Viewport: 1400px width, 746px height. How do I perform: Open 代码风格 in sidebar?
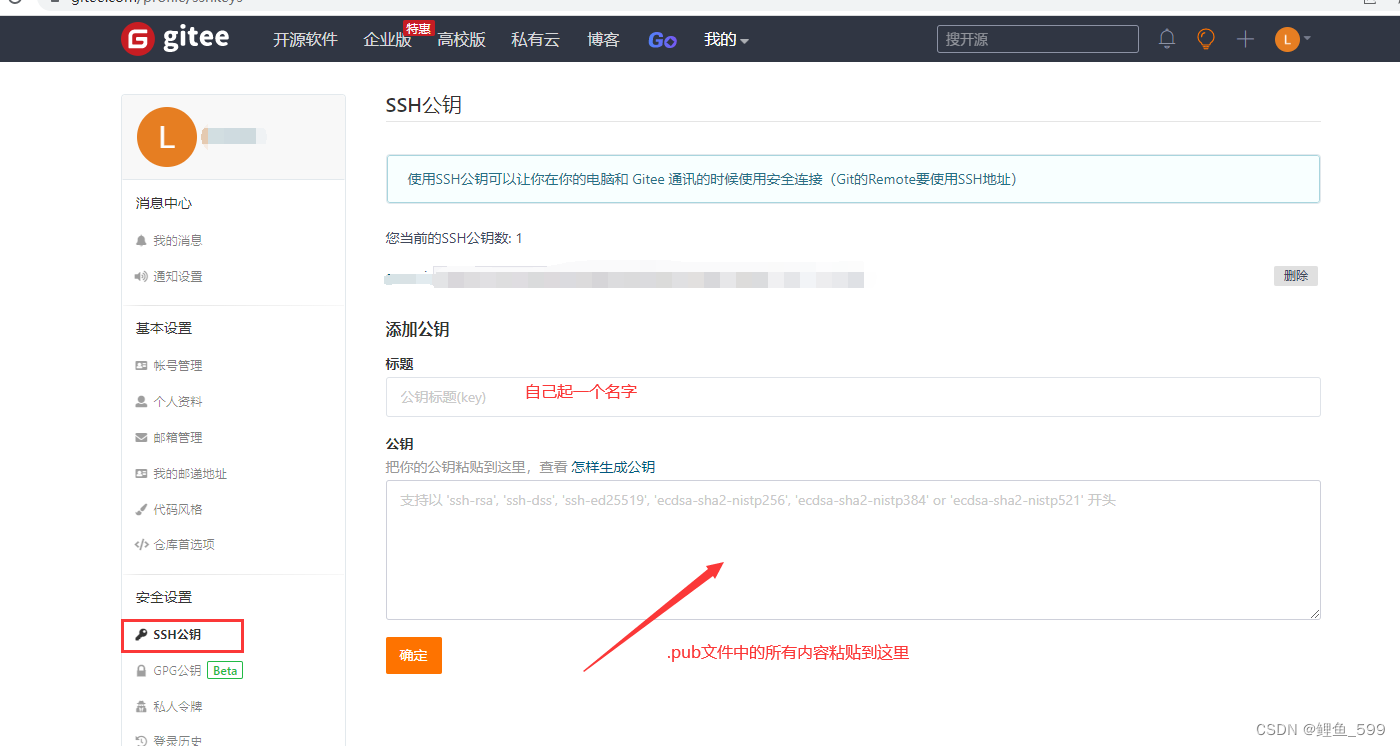click(177, 510)
